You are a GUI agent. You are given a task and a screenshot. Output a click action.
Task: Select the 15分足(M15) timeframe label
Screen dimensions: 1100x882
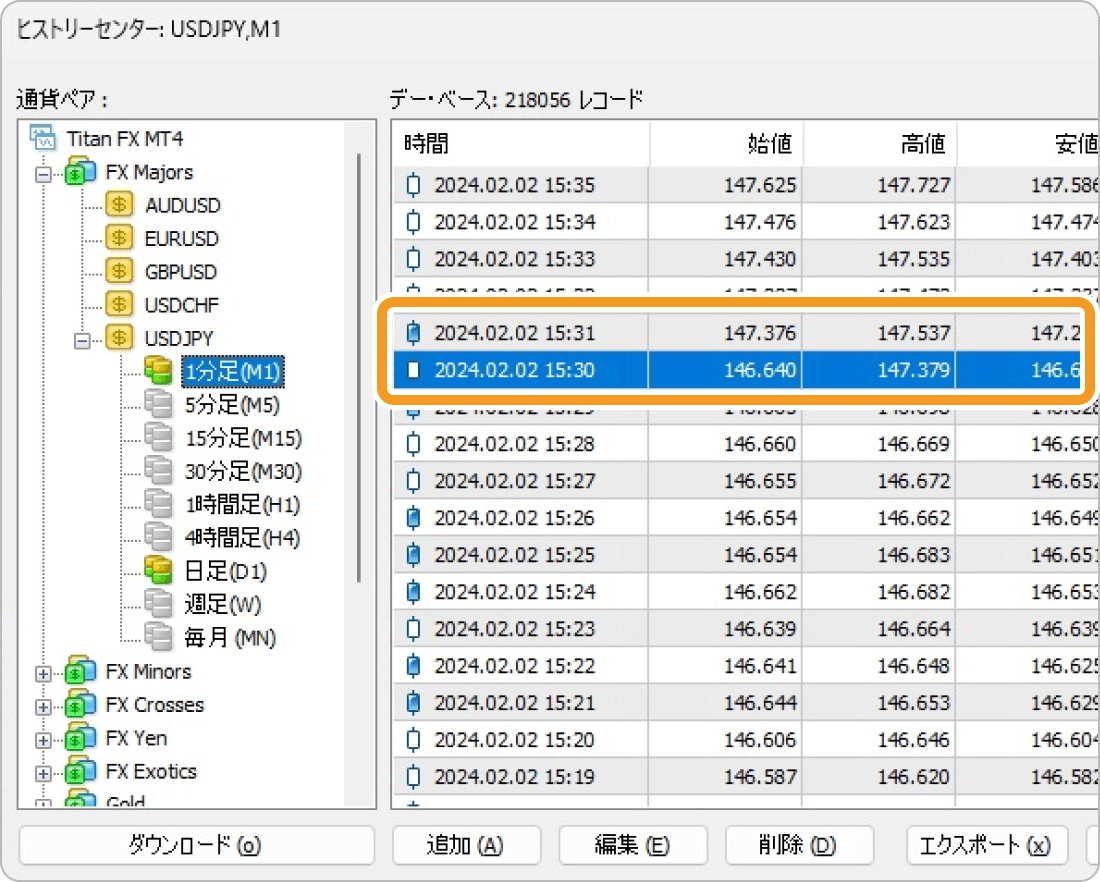pos(243,439)
